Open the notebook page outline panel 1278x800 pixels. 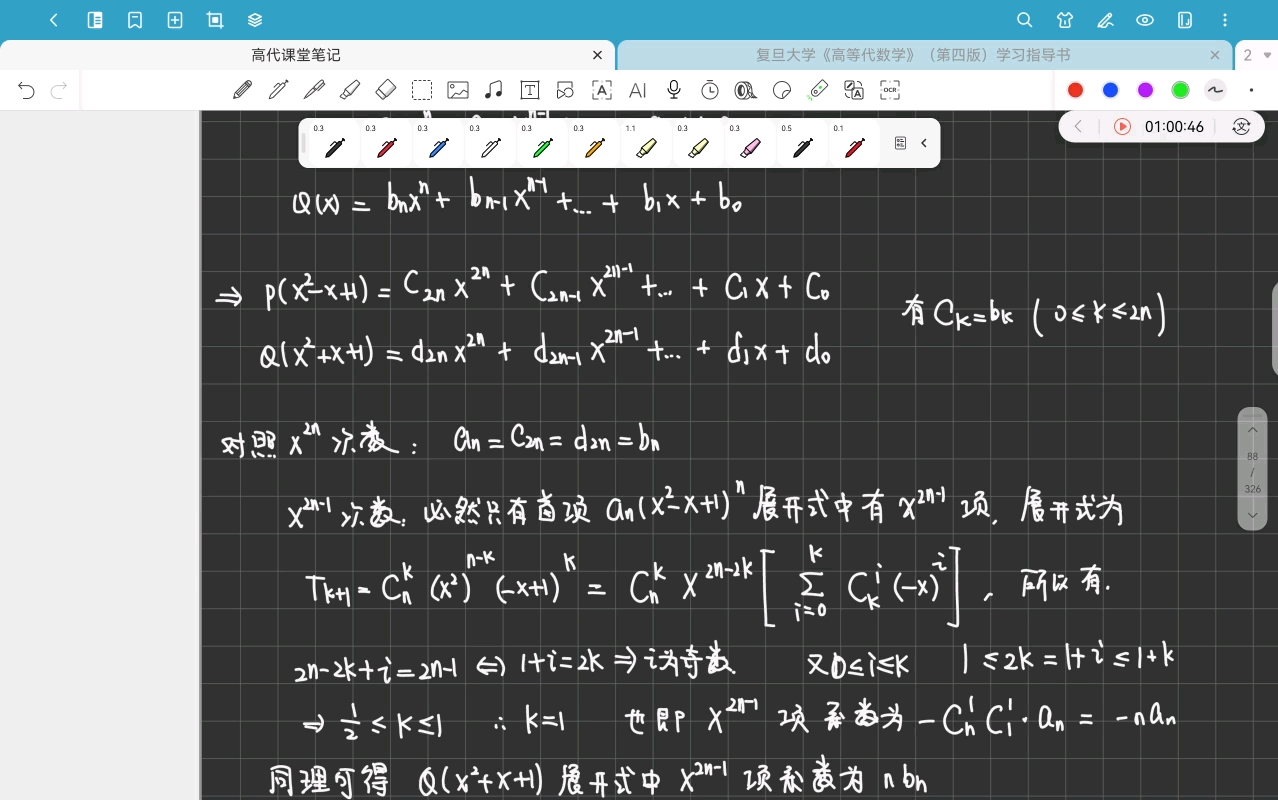[x=95, y=20]
